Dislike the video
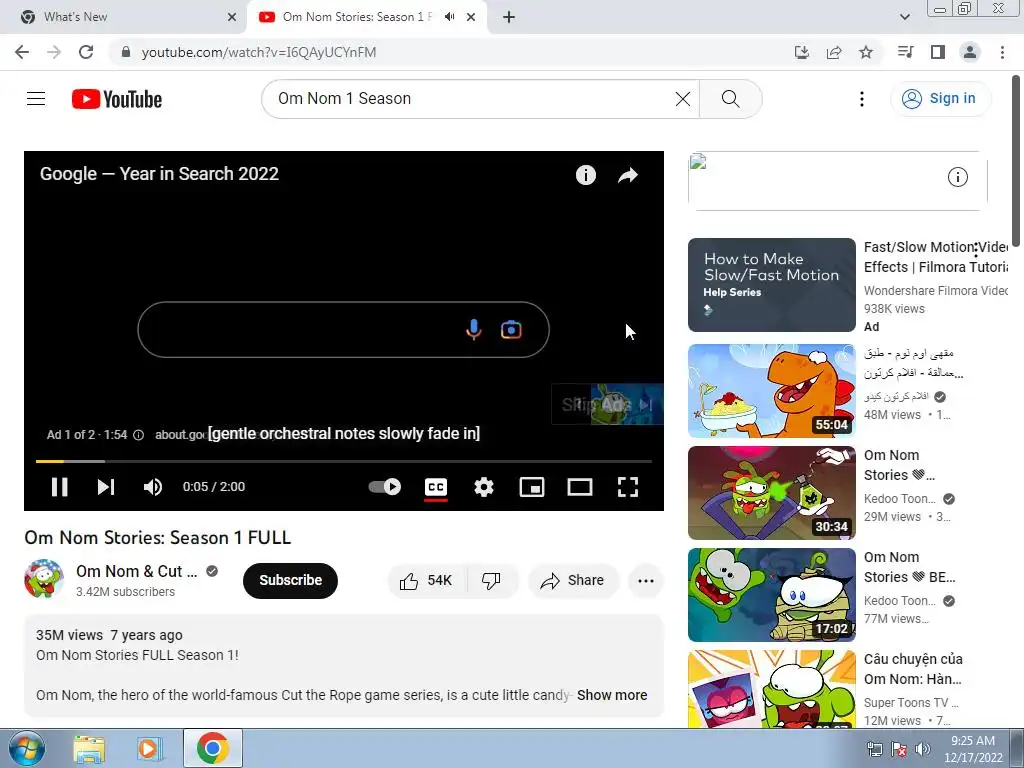Viewport: 1024px width, 768px height. [491, 580]
